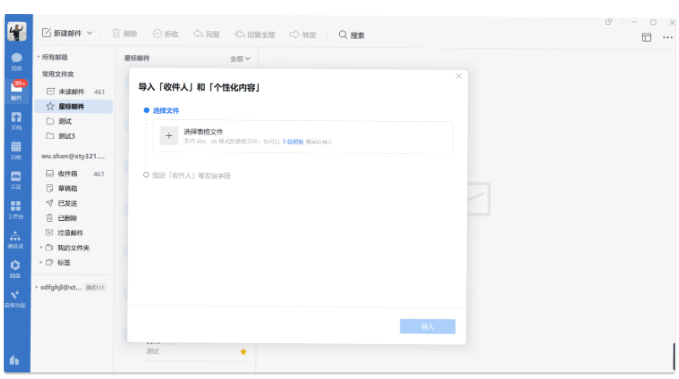Click the 星标邮件 list header title
Image resolution: width=679 pixels, height=379 pixels.
pyautogui.click(x=137, y=58)
